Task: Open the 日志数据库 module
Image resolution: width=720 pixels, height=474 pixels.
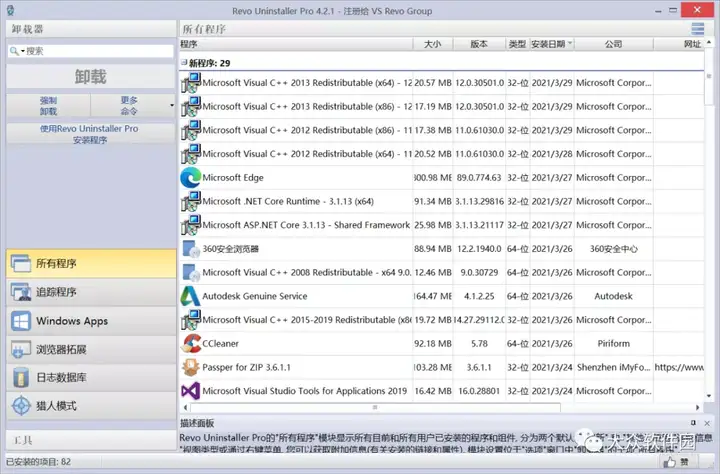Action: tap(91, 378)
